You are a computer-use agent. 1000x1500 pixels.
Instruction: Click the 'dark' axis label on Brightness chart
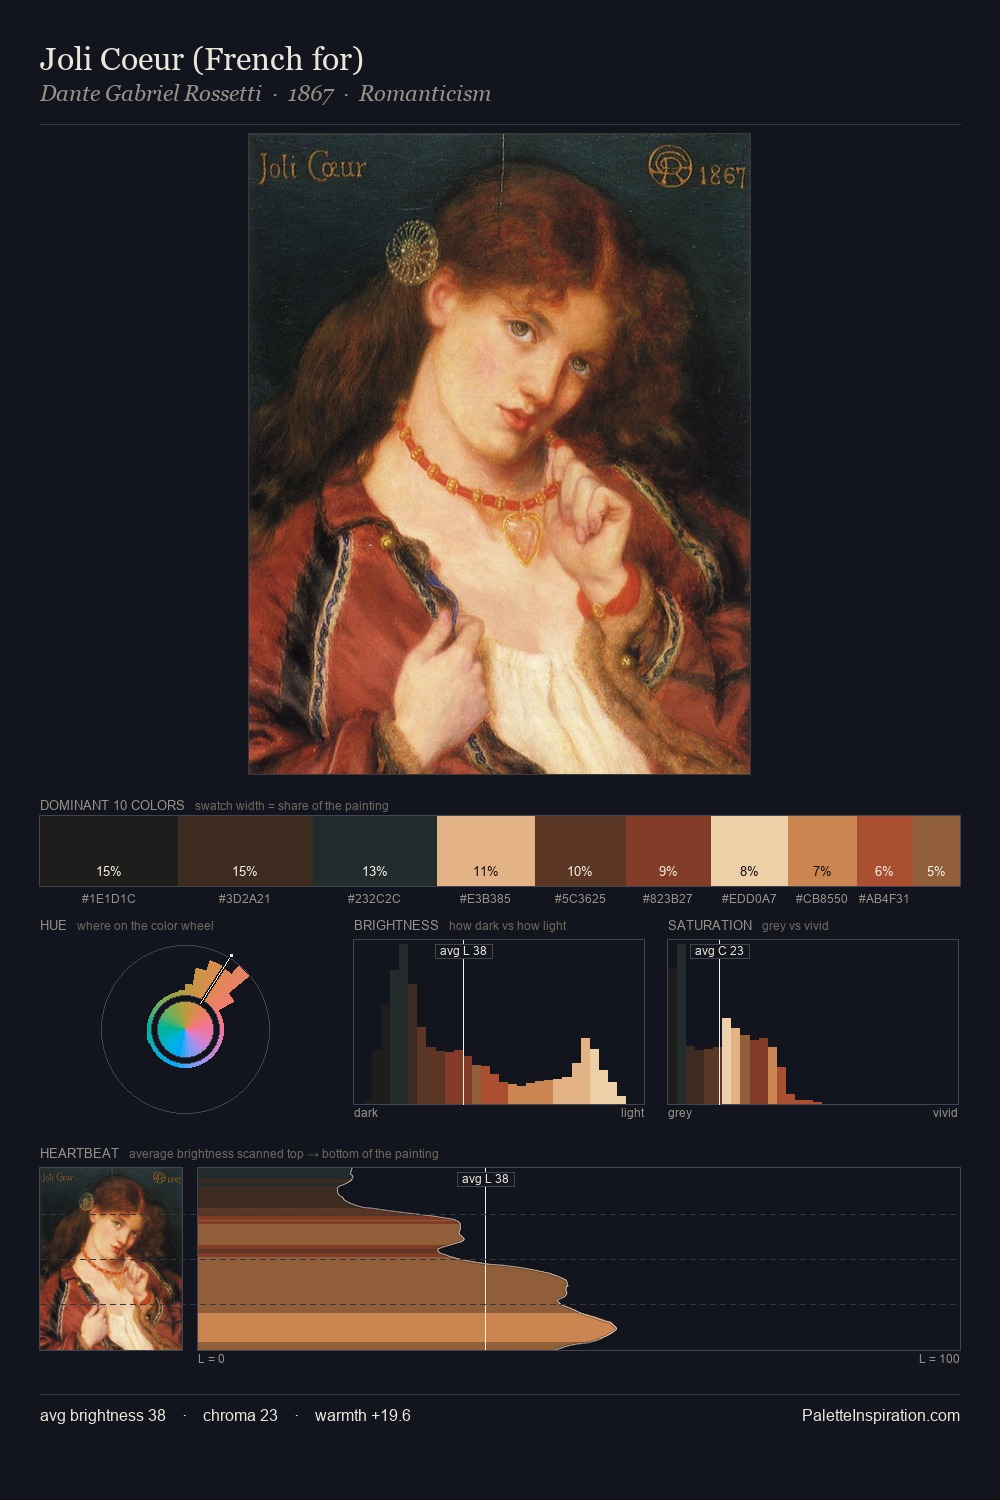click(x=366, y=1113)
